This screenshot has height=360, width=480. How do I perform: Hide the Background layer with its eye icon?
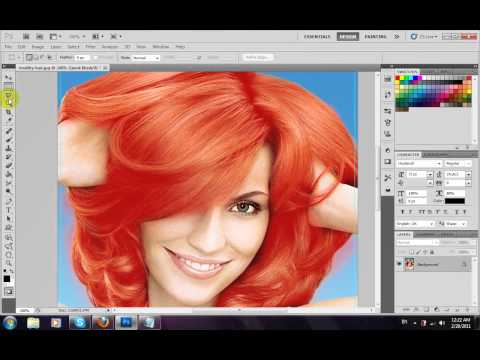point(399,264)
